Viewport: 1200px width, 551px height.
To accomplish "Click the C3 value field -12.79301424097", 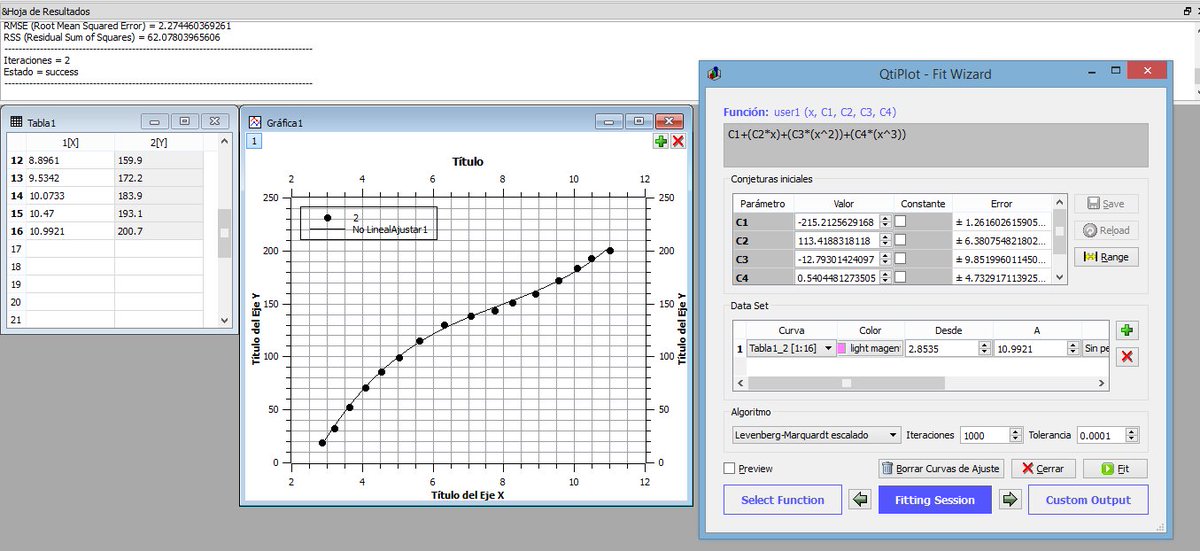I will (836, 259).
